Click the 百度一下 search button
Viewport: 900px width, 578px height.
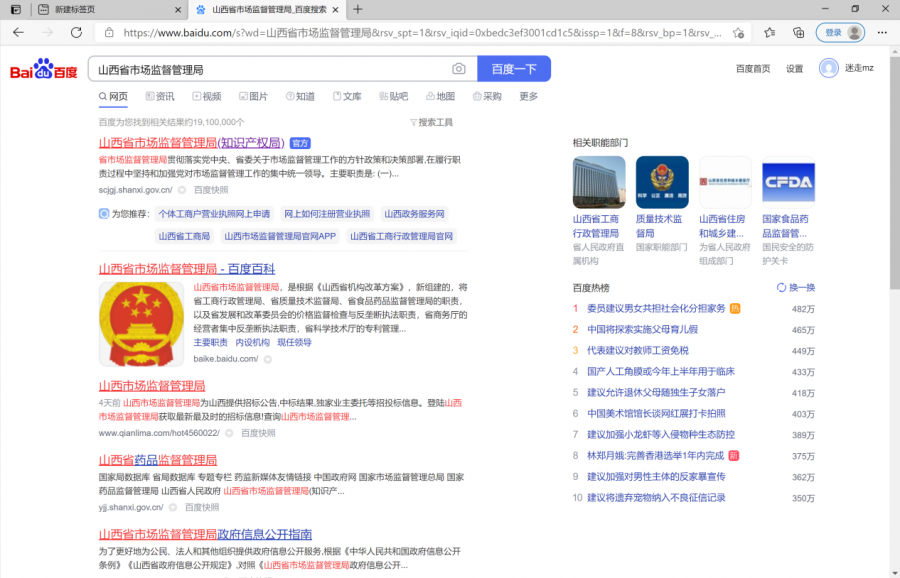pos(514,69)
